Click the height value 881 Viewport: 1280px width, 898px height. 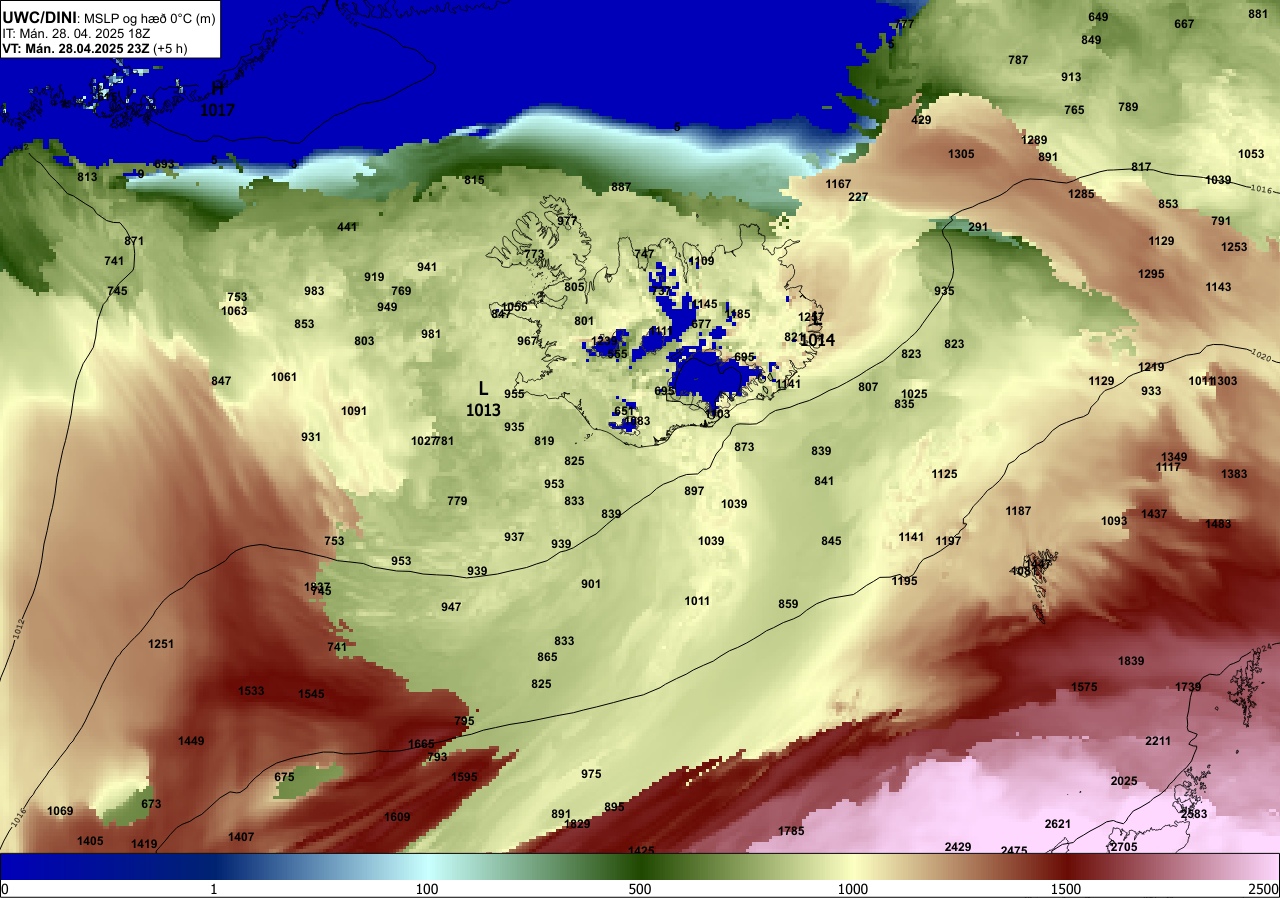1258,14
